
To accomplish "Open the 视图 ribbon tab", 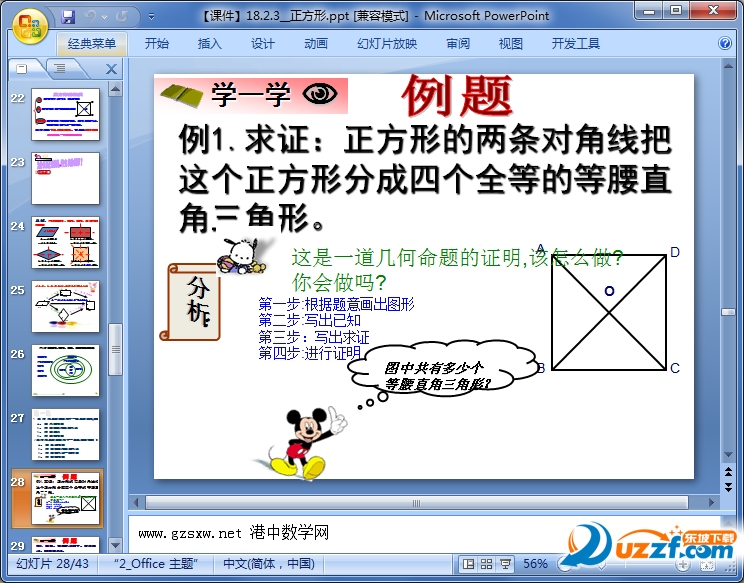I will click(511, 44).
